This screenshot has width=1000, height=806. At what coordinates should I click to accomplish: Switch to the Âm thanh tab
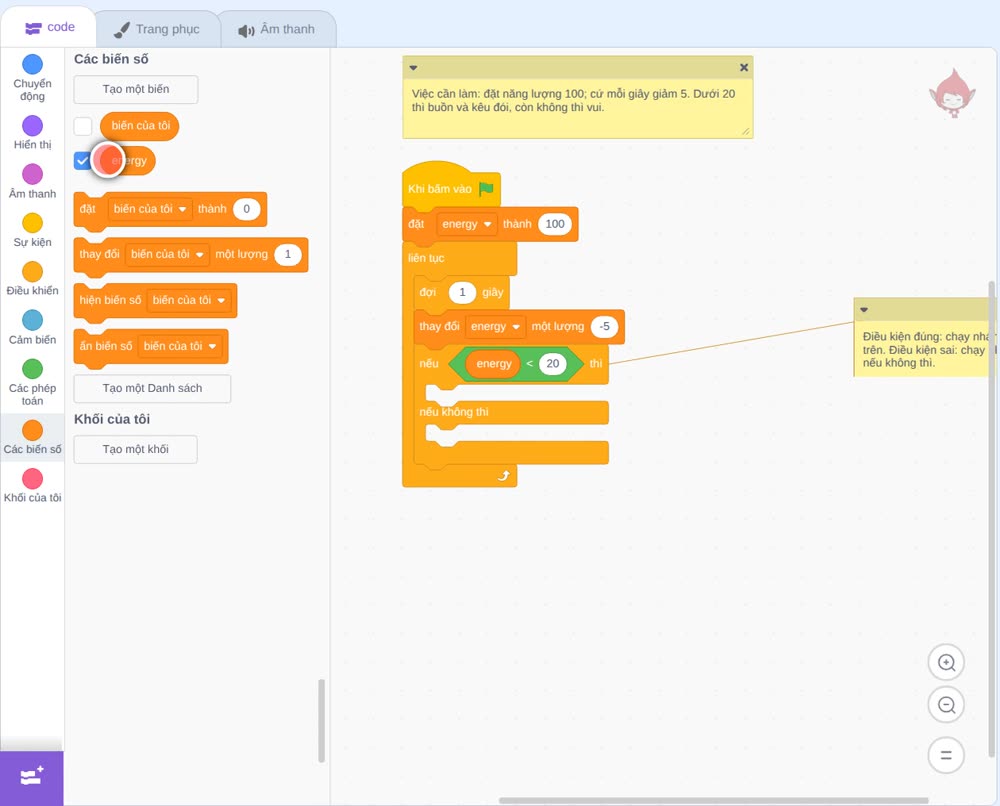point(277,29)
